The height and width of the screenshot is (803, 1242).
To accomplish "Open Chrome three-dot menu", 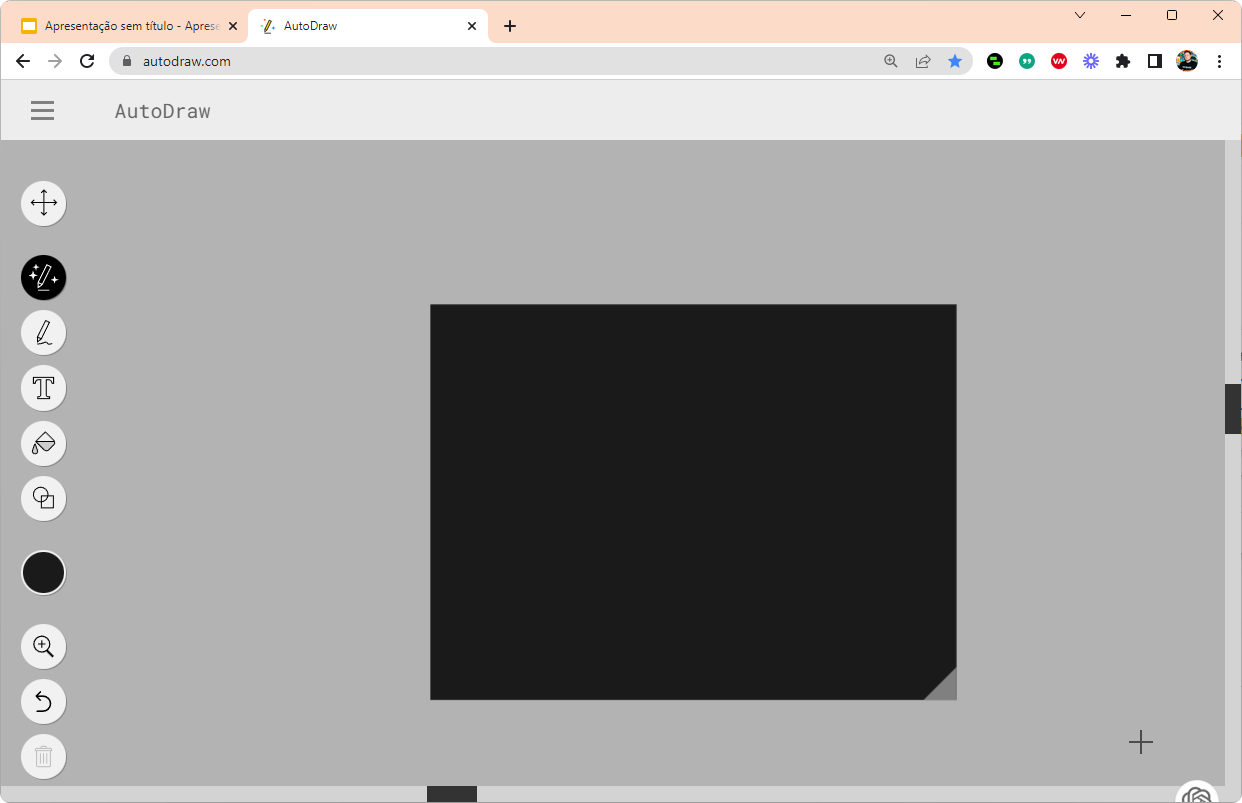I will click(1219, 61).
